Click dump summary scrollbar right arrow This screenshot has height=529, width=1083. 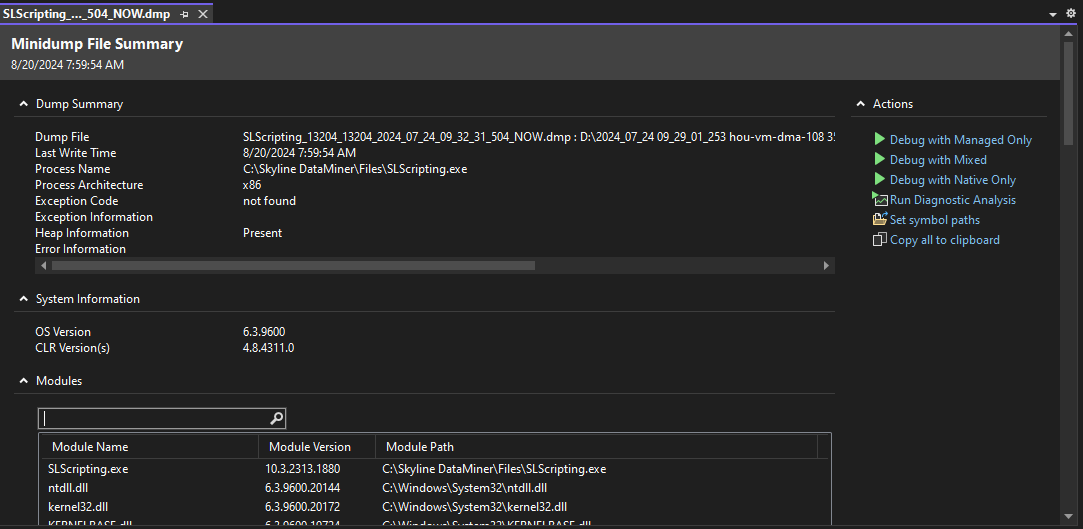(x=826, y=266)
